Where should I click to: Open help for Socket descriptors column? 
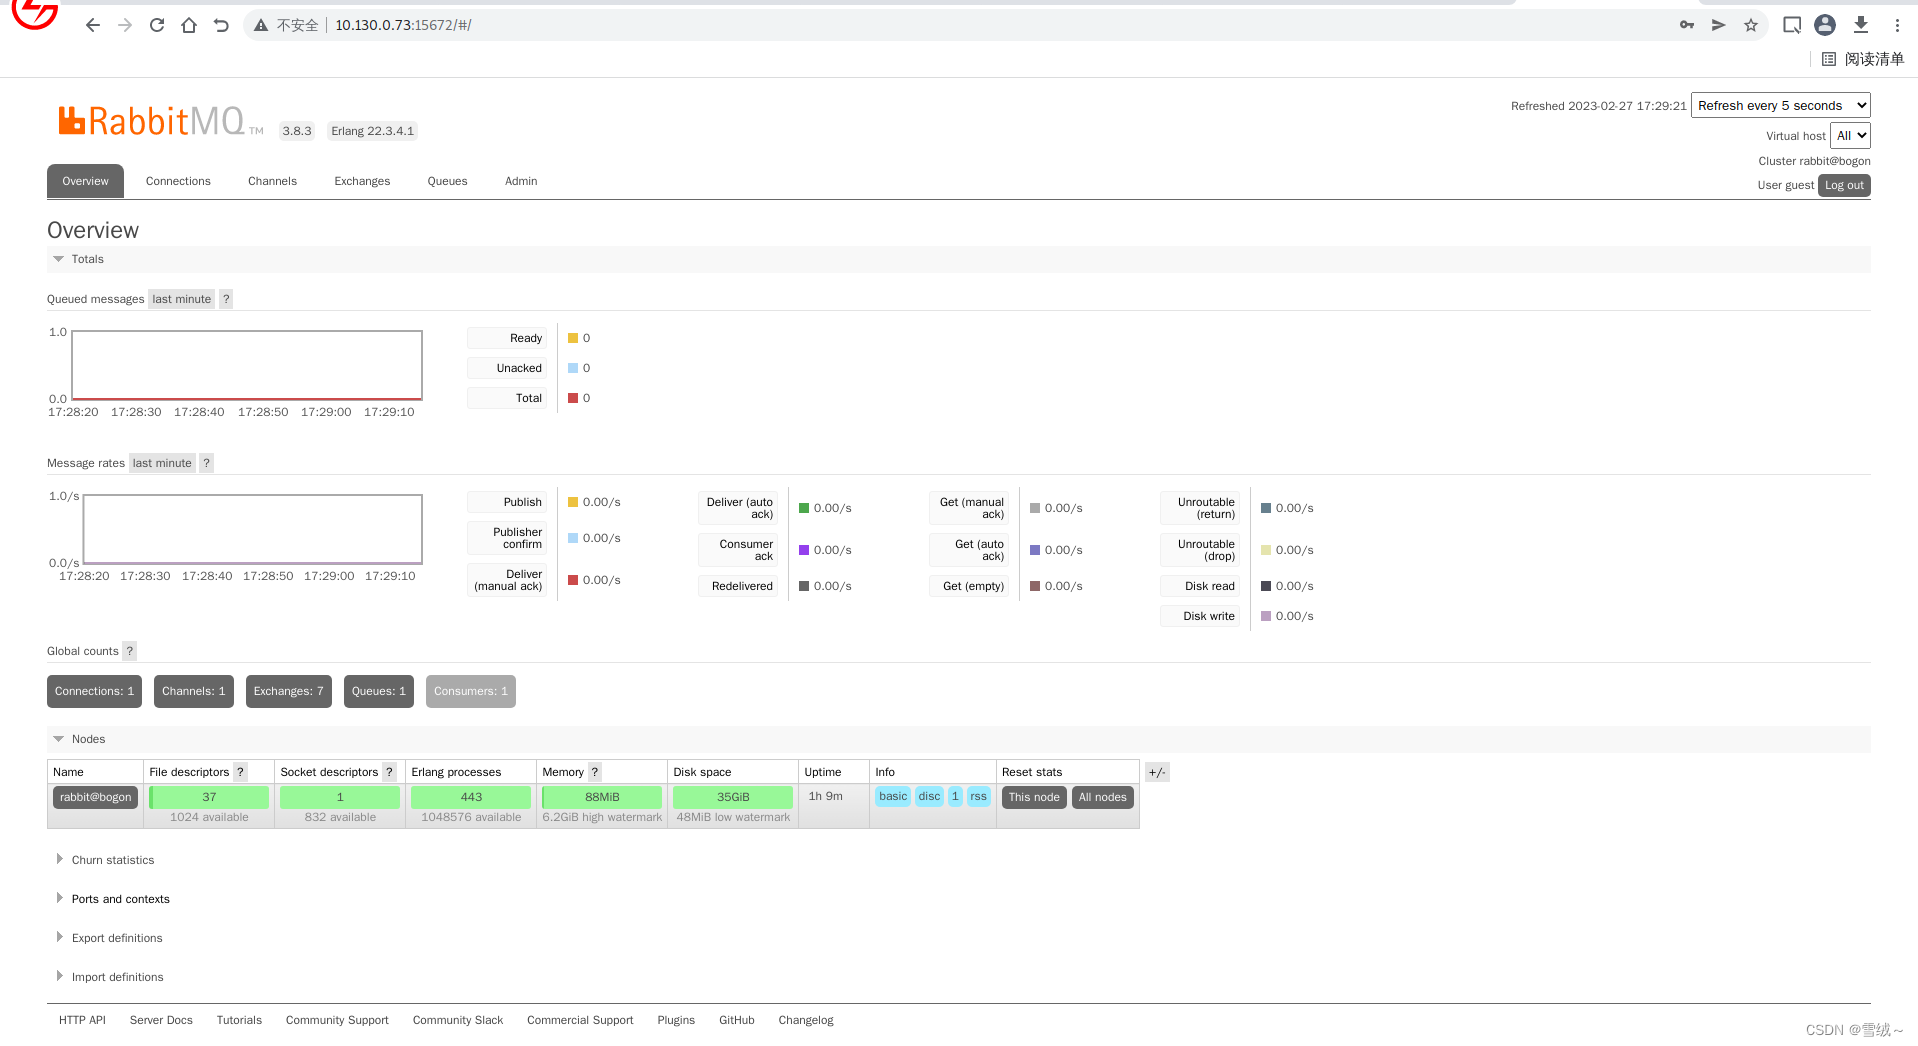click(389, 772)
